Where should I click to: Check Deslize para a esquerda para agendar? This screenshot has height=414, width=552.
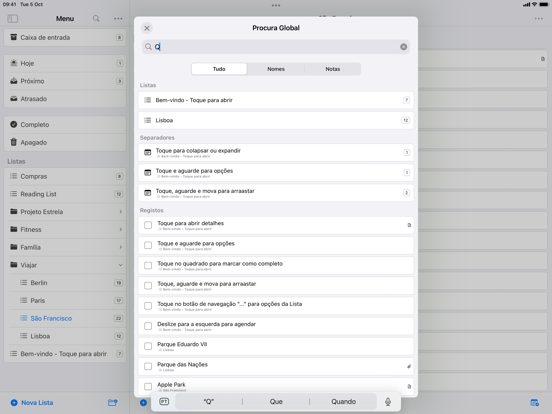(148, 326)
